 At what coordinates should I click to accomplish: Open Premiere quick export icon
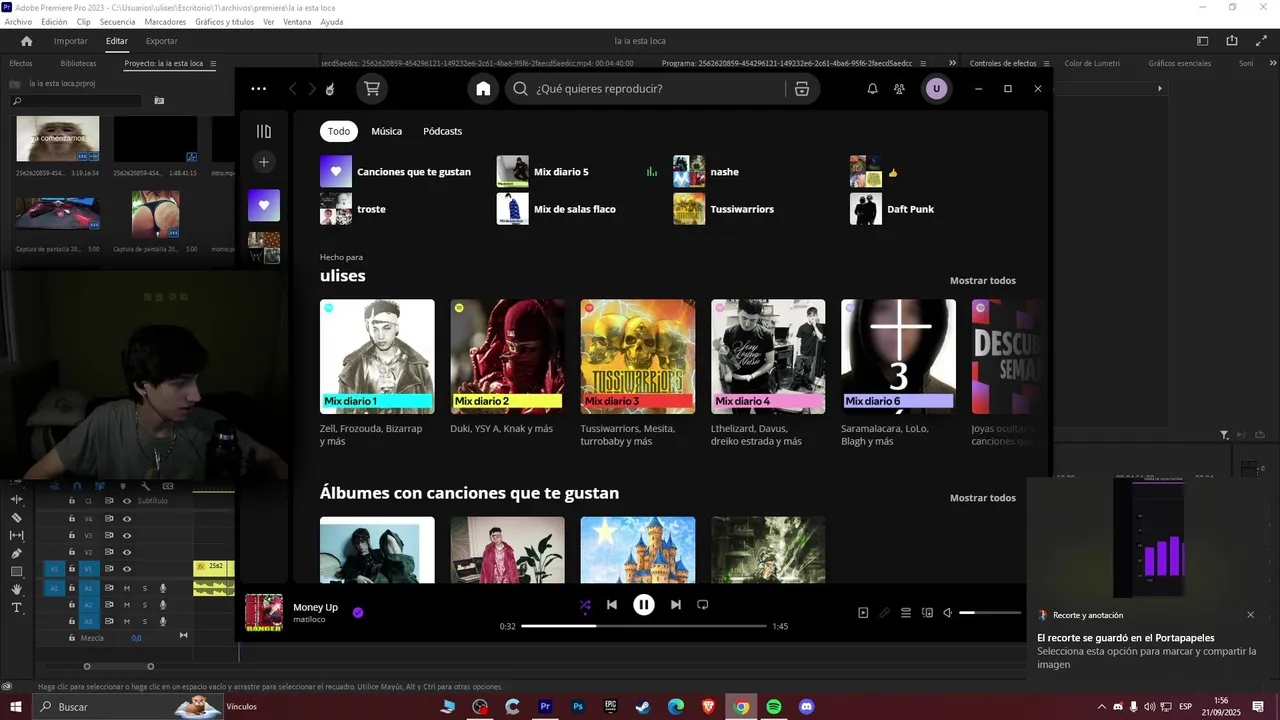point(1232,41)
